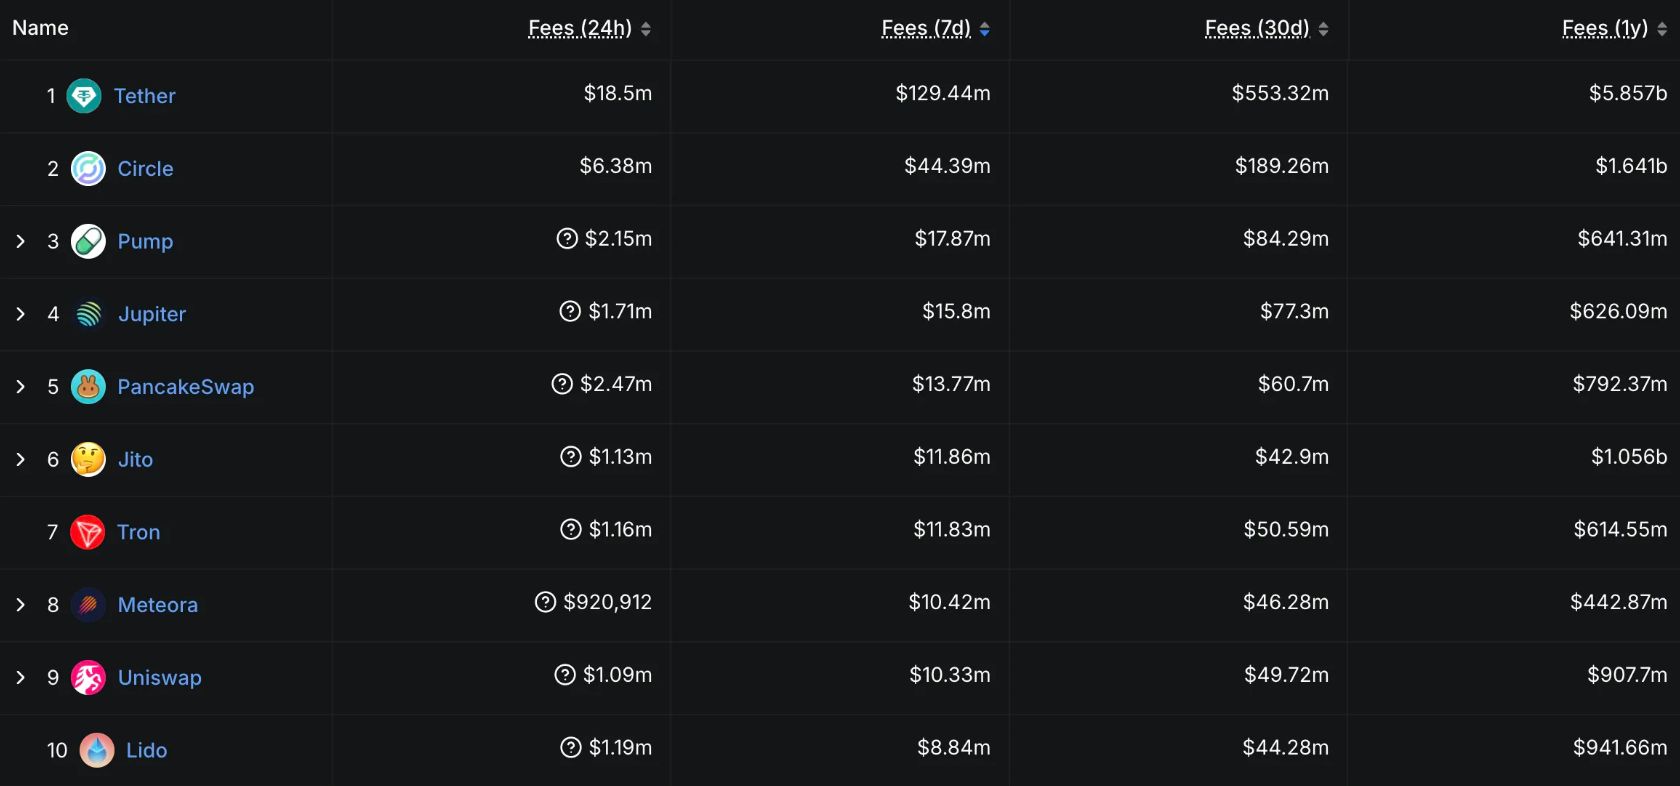Expand the Meteora row chevron
The width and height of the screenshot is (1680, 786).
(20, 605)
